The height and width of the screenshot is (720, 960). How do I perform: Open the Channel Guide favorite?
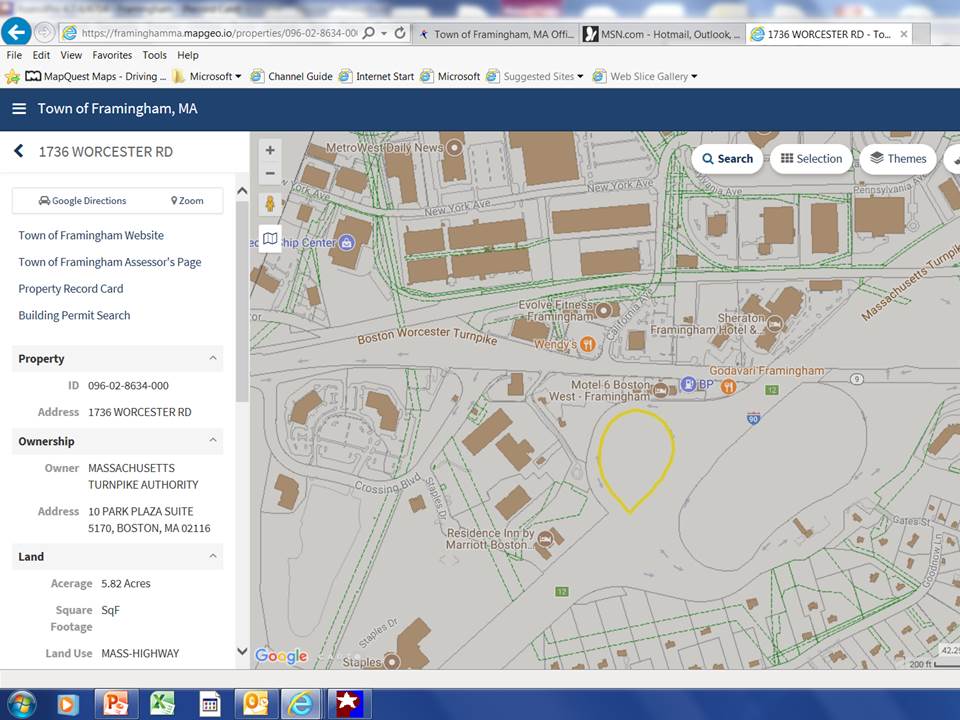coord(292,77)
